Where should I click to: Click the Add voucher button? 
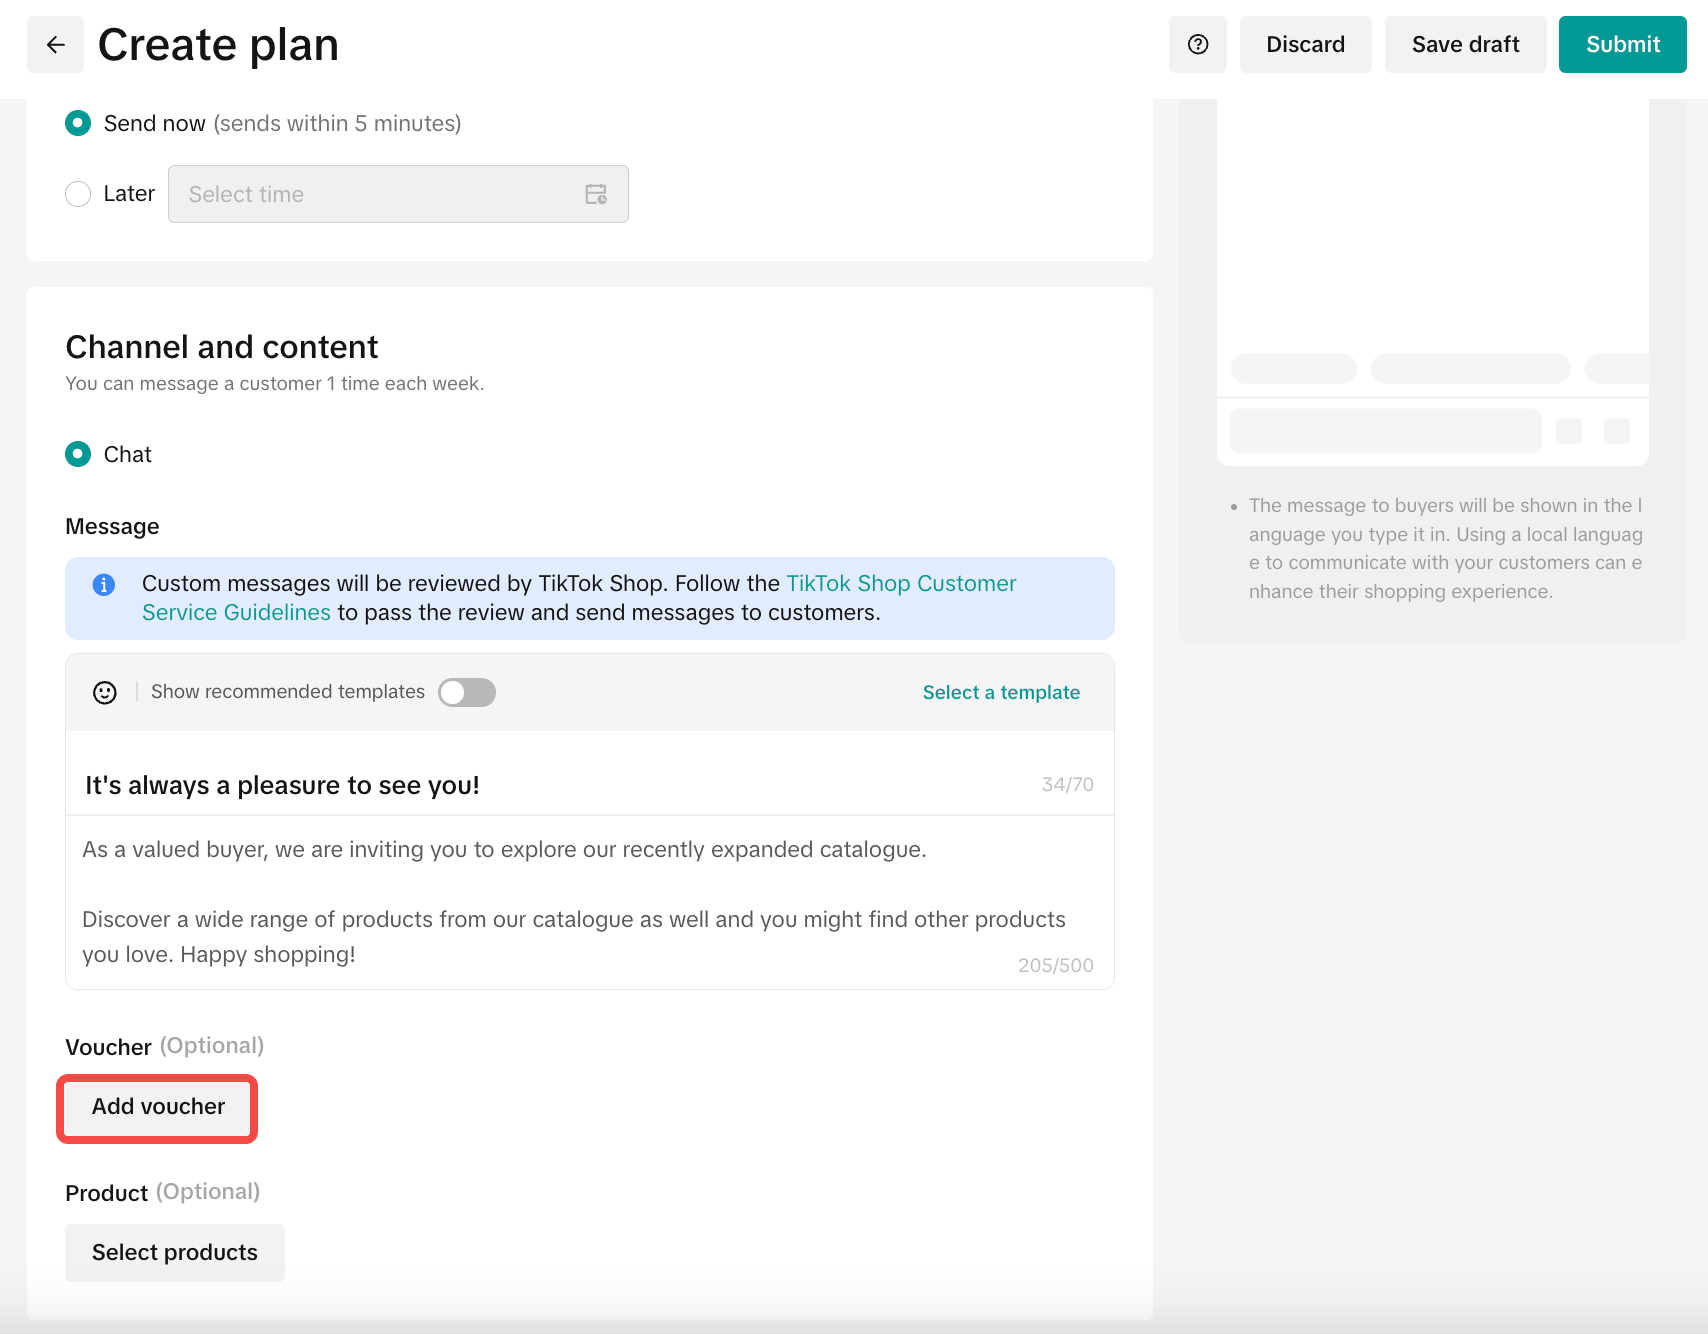tap(158, 1107)
